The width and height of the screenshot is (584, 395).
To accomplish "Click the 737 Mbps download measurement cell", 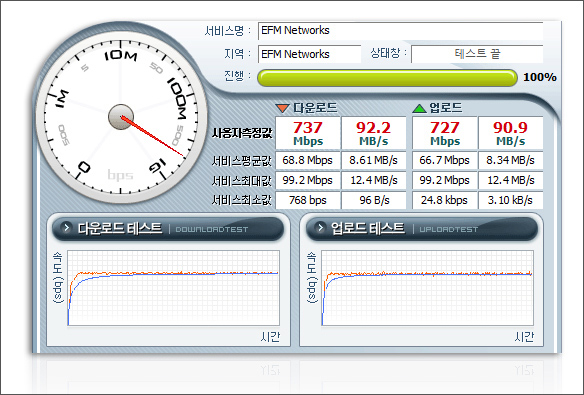I will (308, 133).
